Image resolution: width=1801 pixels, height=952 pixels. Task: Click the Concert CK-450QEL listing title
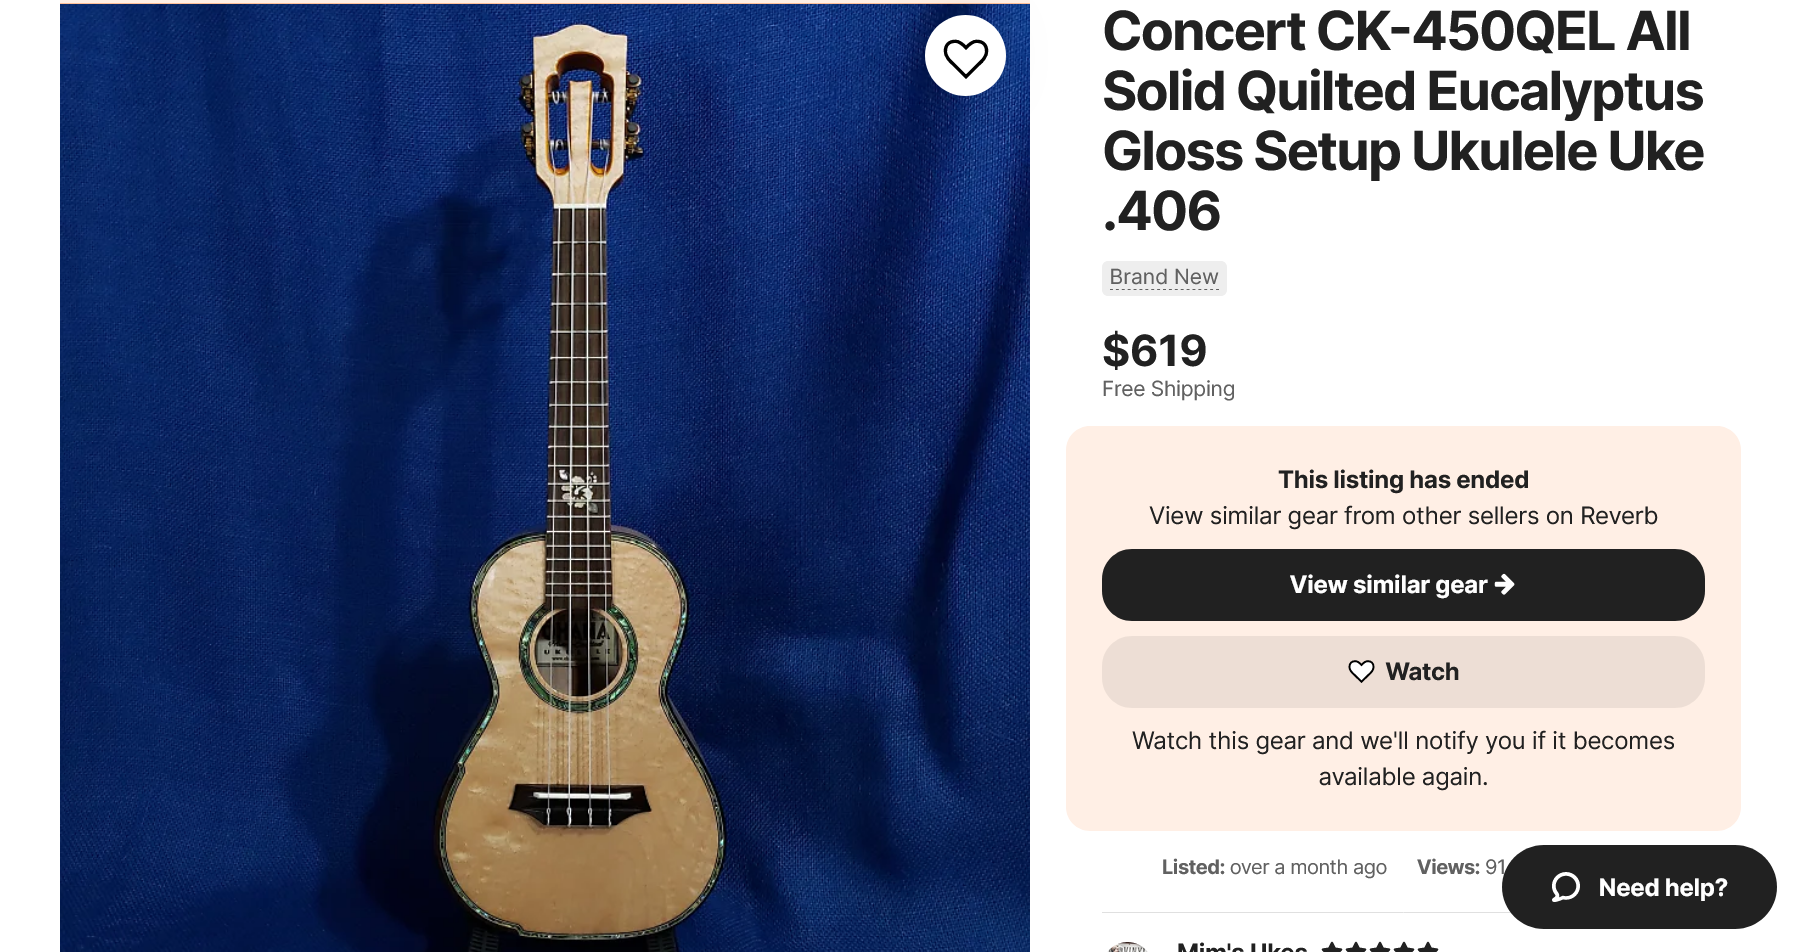coord(1402,120)
